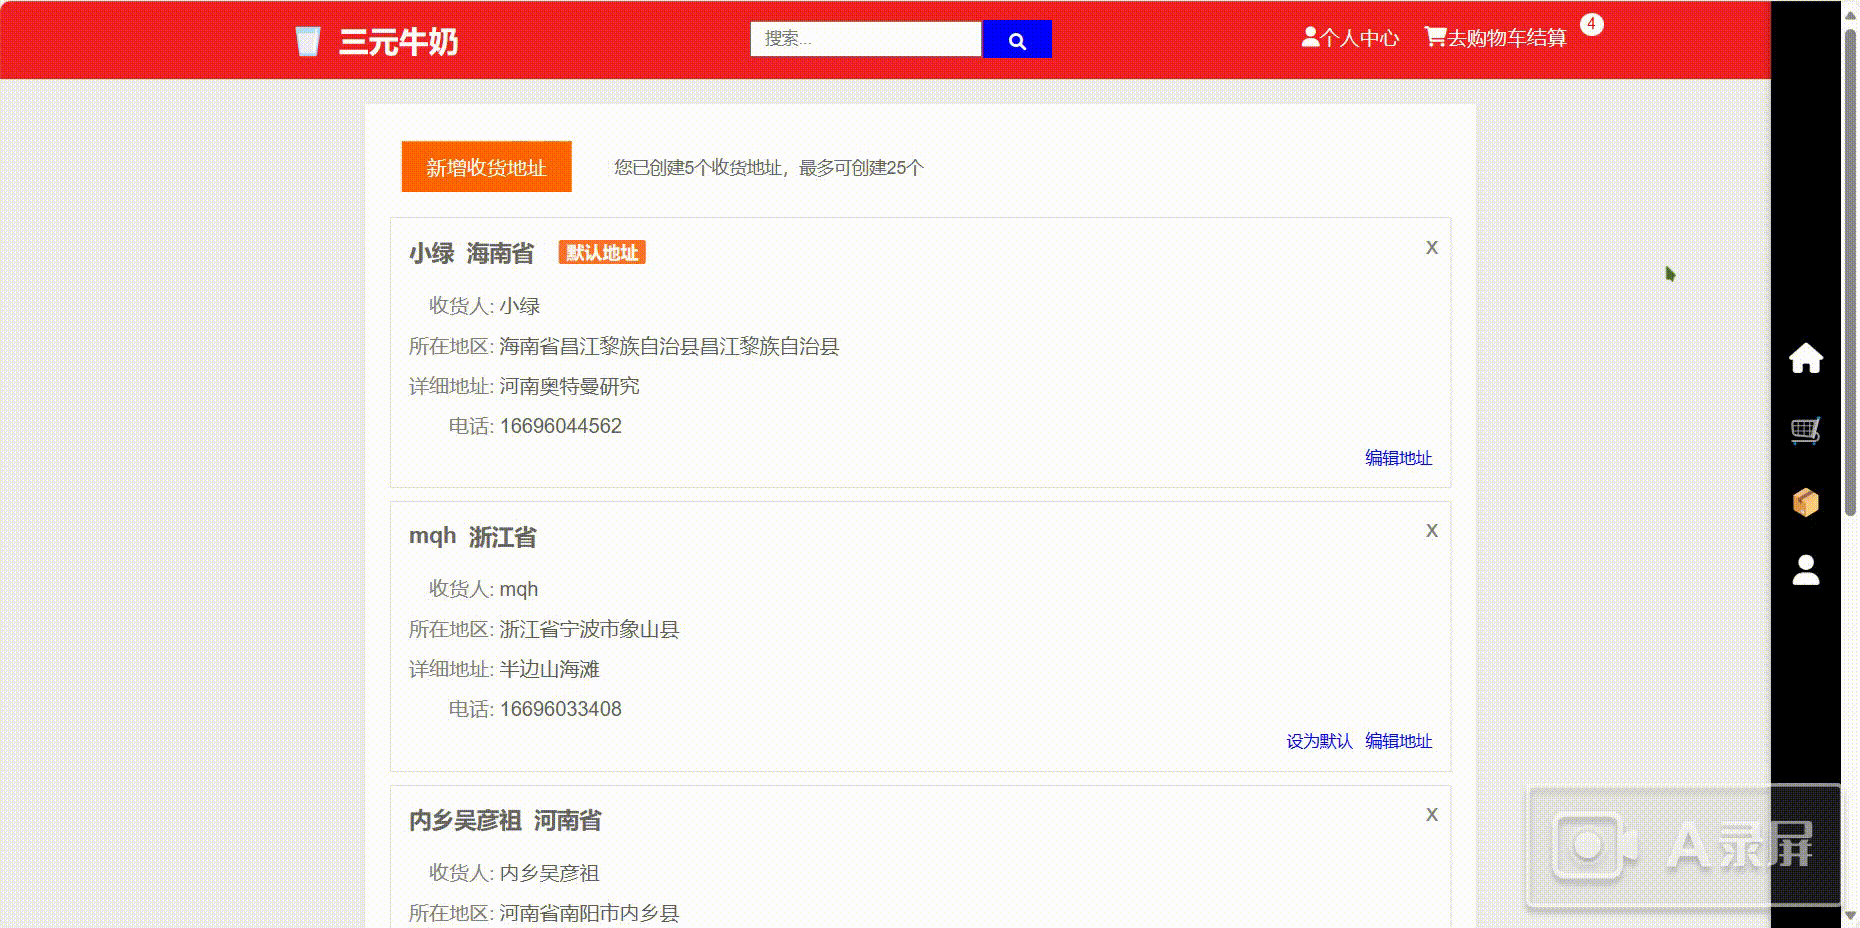Click the blue search magnifier icon

click(1017, 40)
